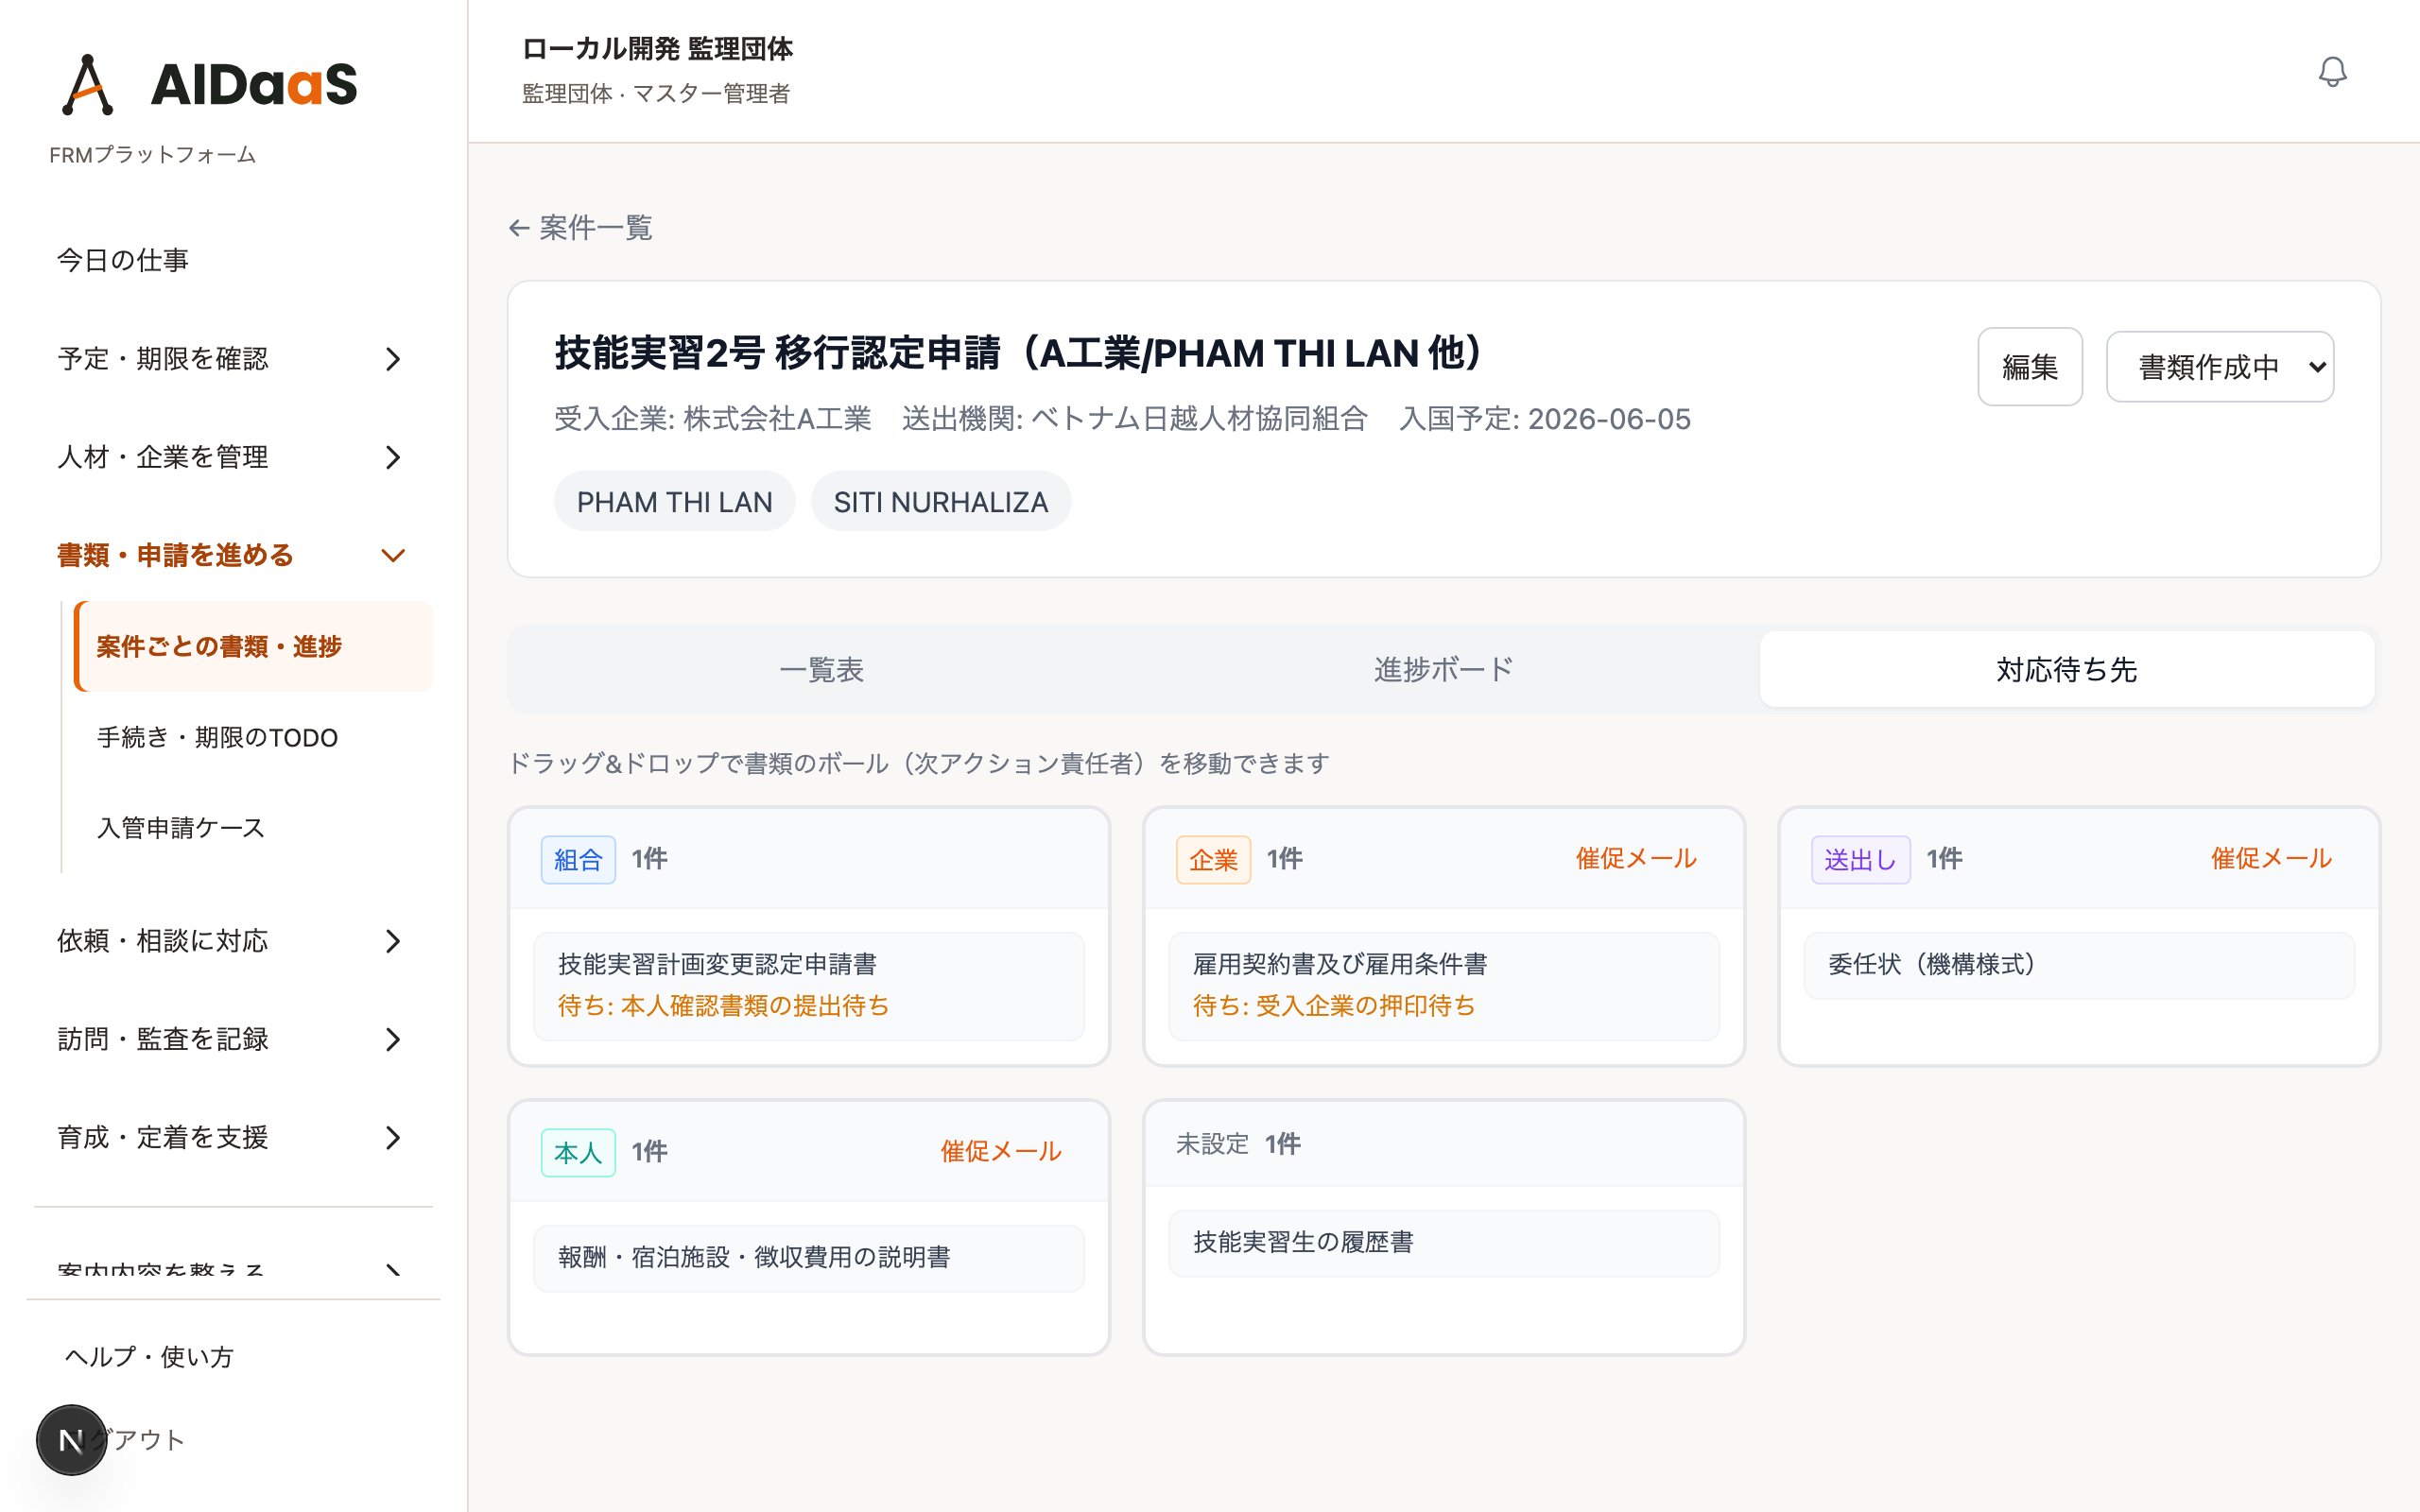Image resolution: width=2420 pixels, height=1512 pixels.
Task: Open 入管申請ケース page
Action: [x=254, y=828]
